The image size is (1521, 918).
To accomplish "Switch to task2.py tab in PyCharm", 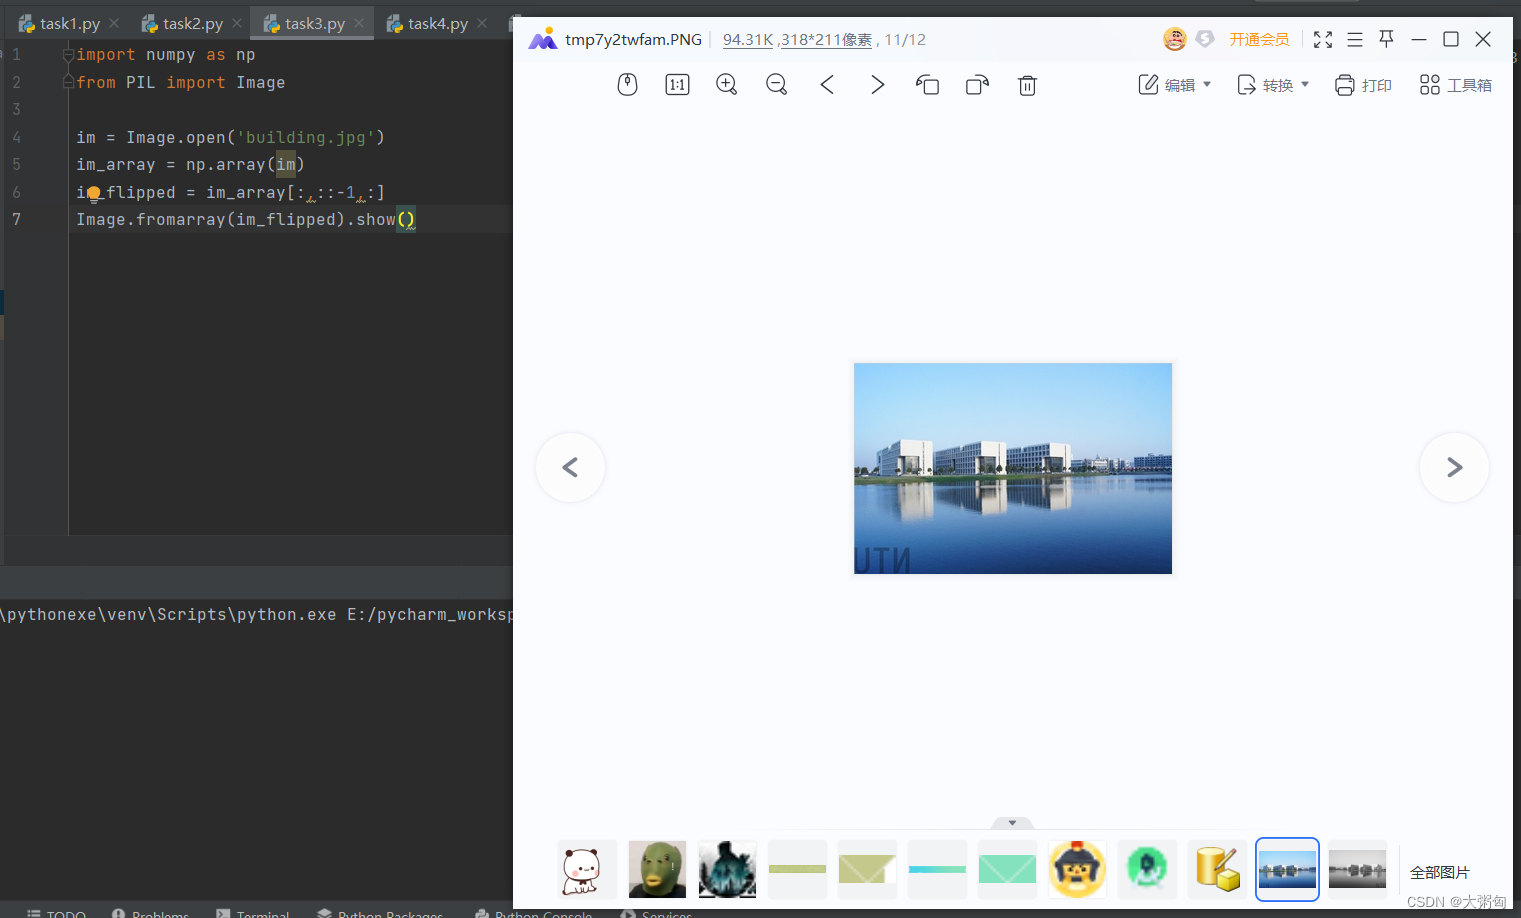I will click(193, 23).
